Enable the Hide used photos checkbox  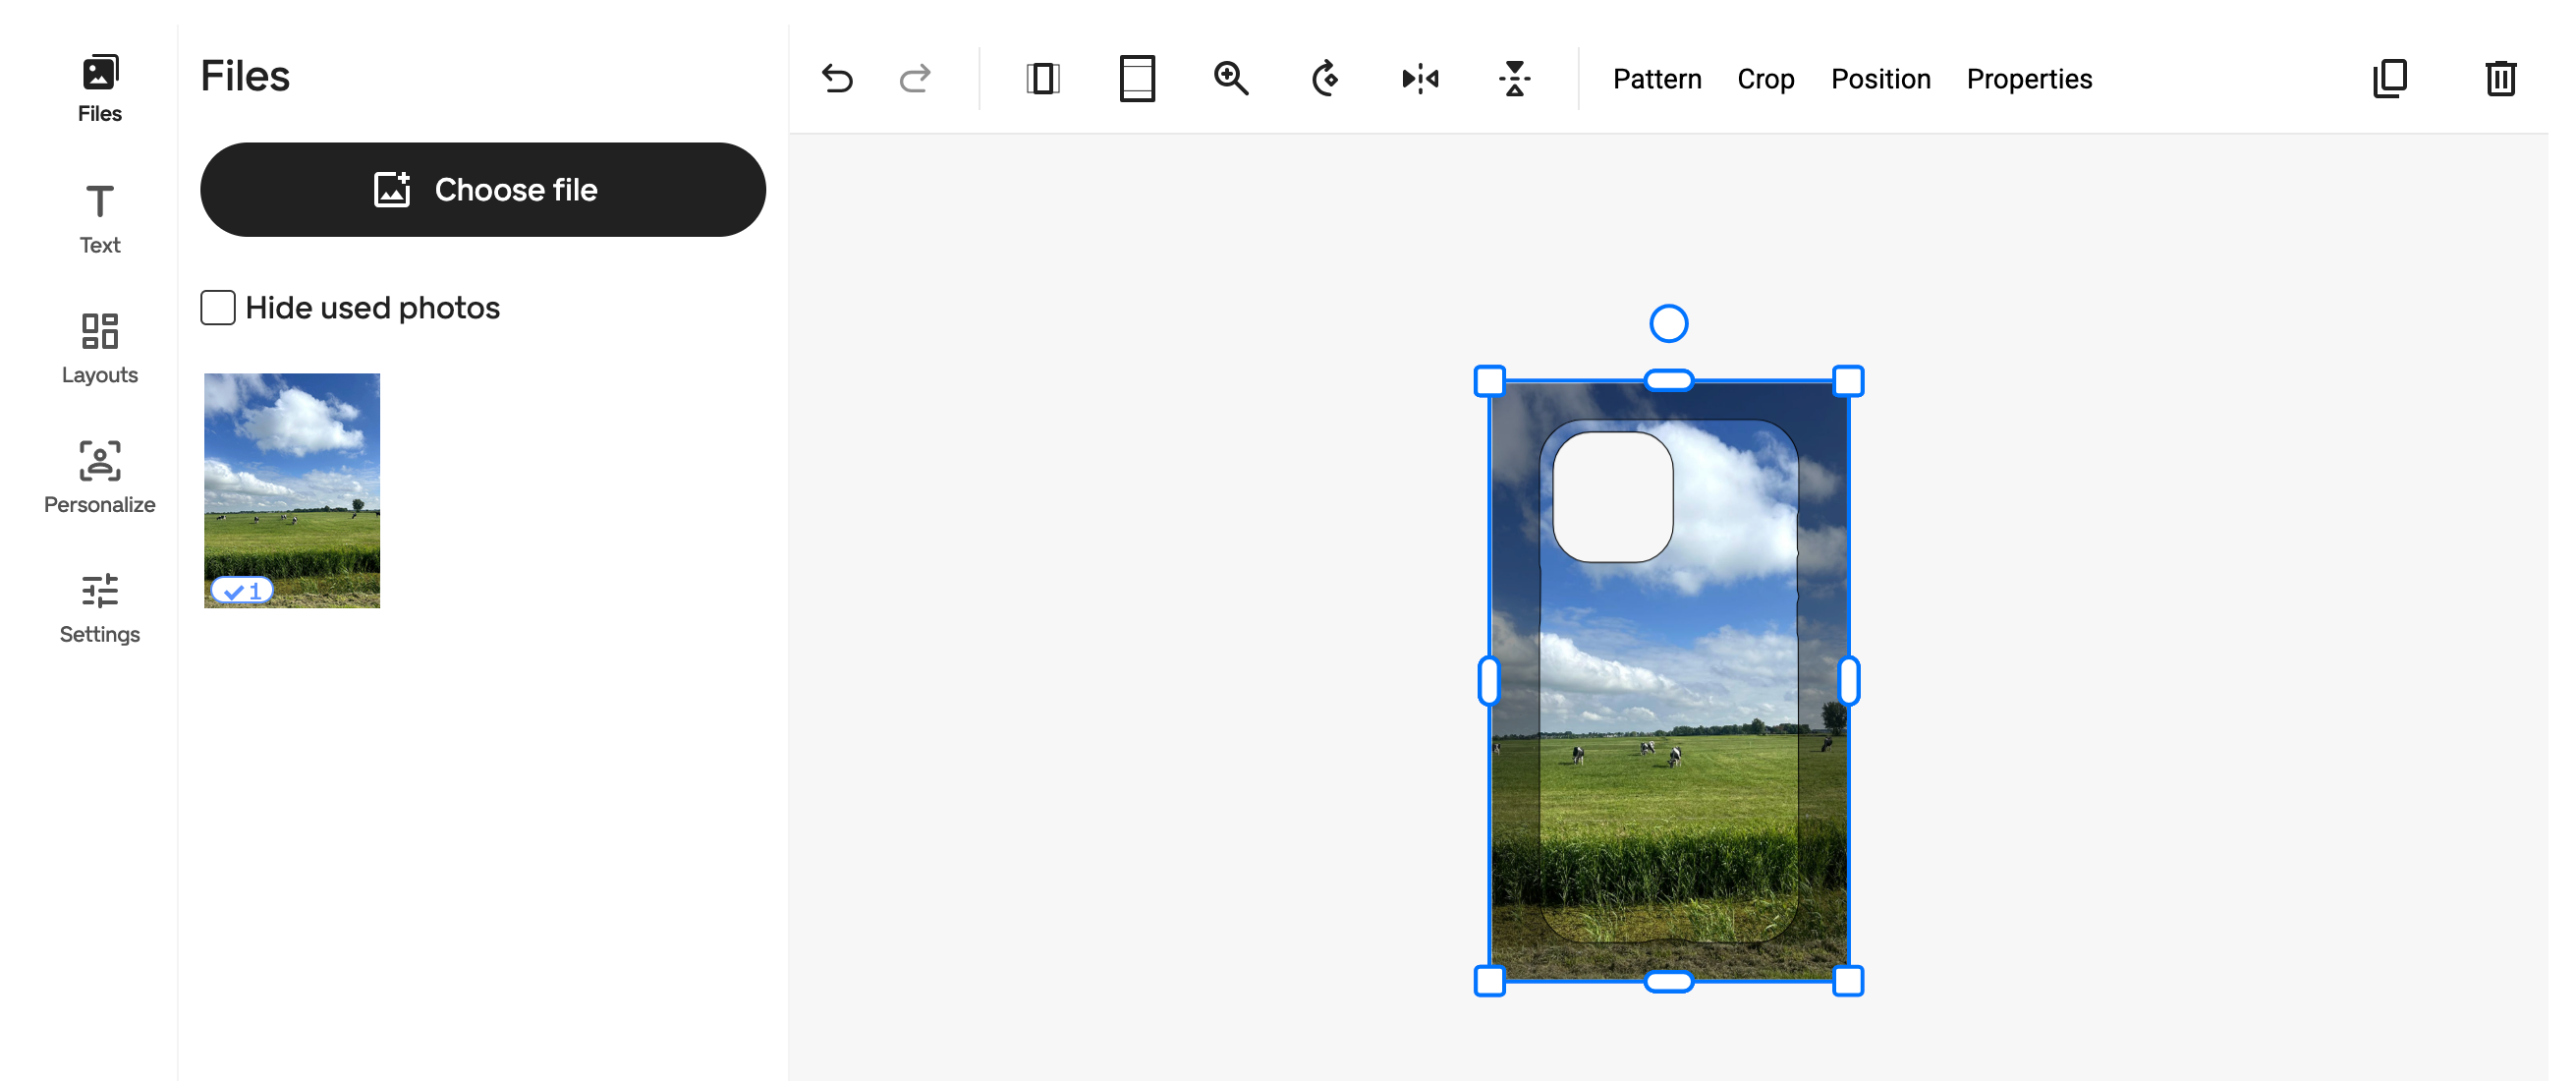tap(218, 308)
